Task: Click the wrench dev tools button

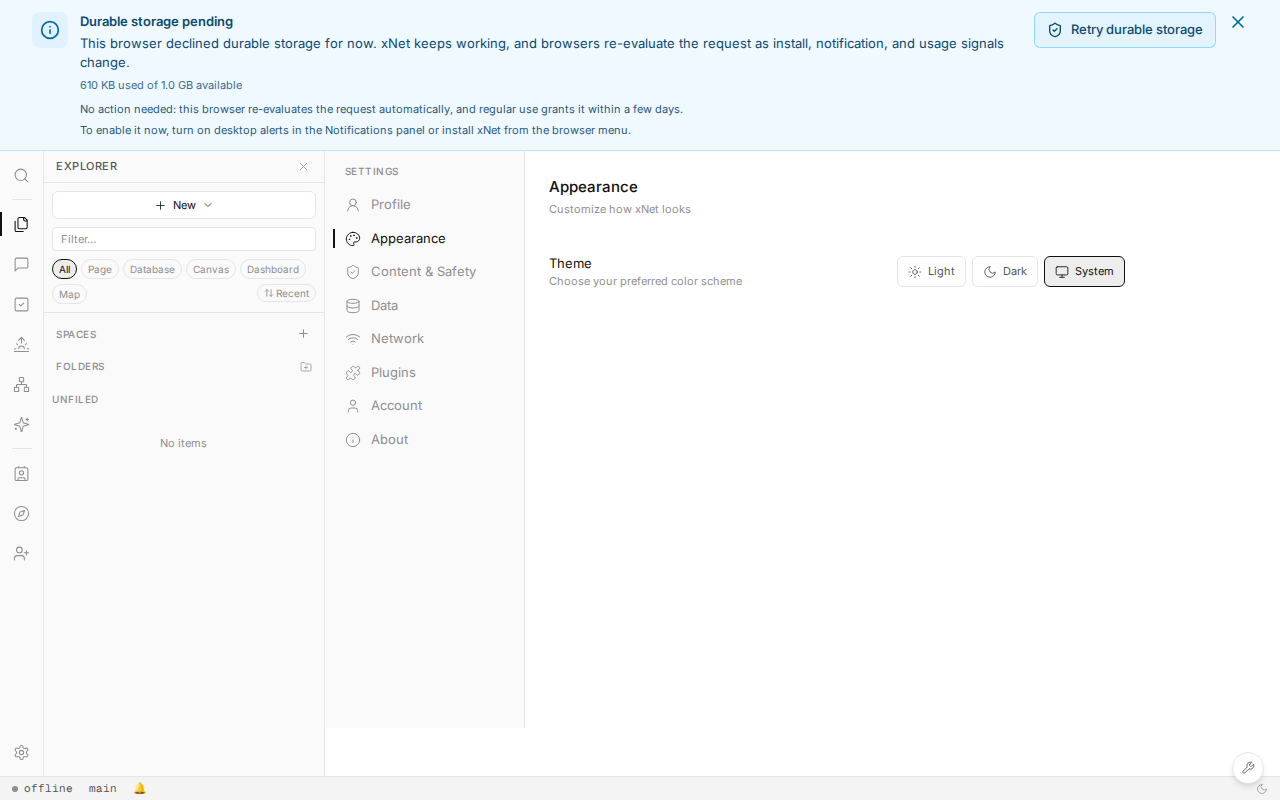Action: click(x=1247, y=768)
